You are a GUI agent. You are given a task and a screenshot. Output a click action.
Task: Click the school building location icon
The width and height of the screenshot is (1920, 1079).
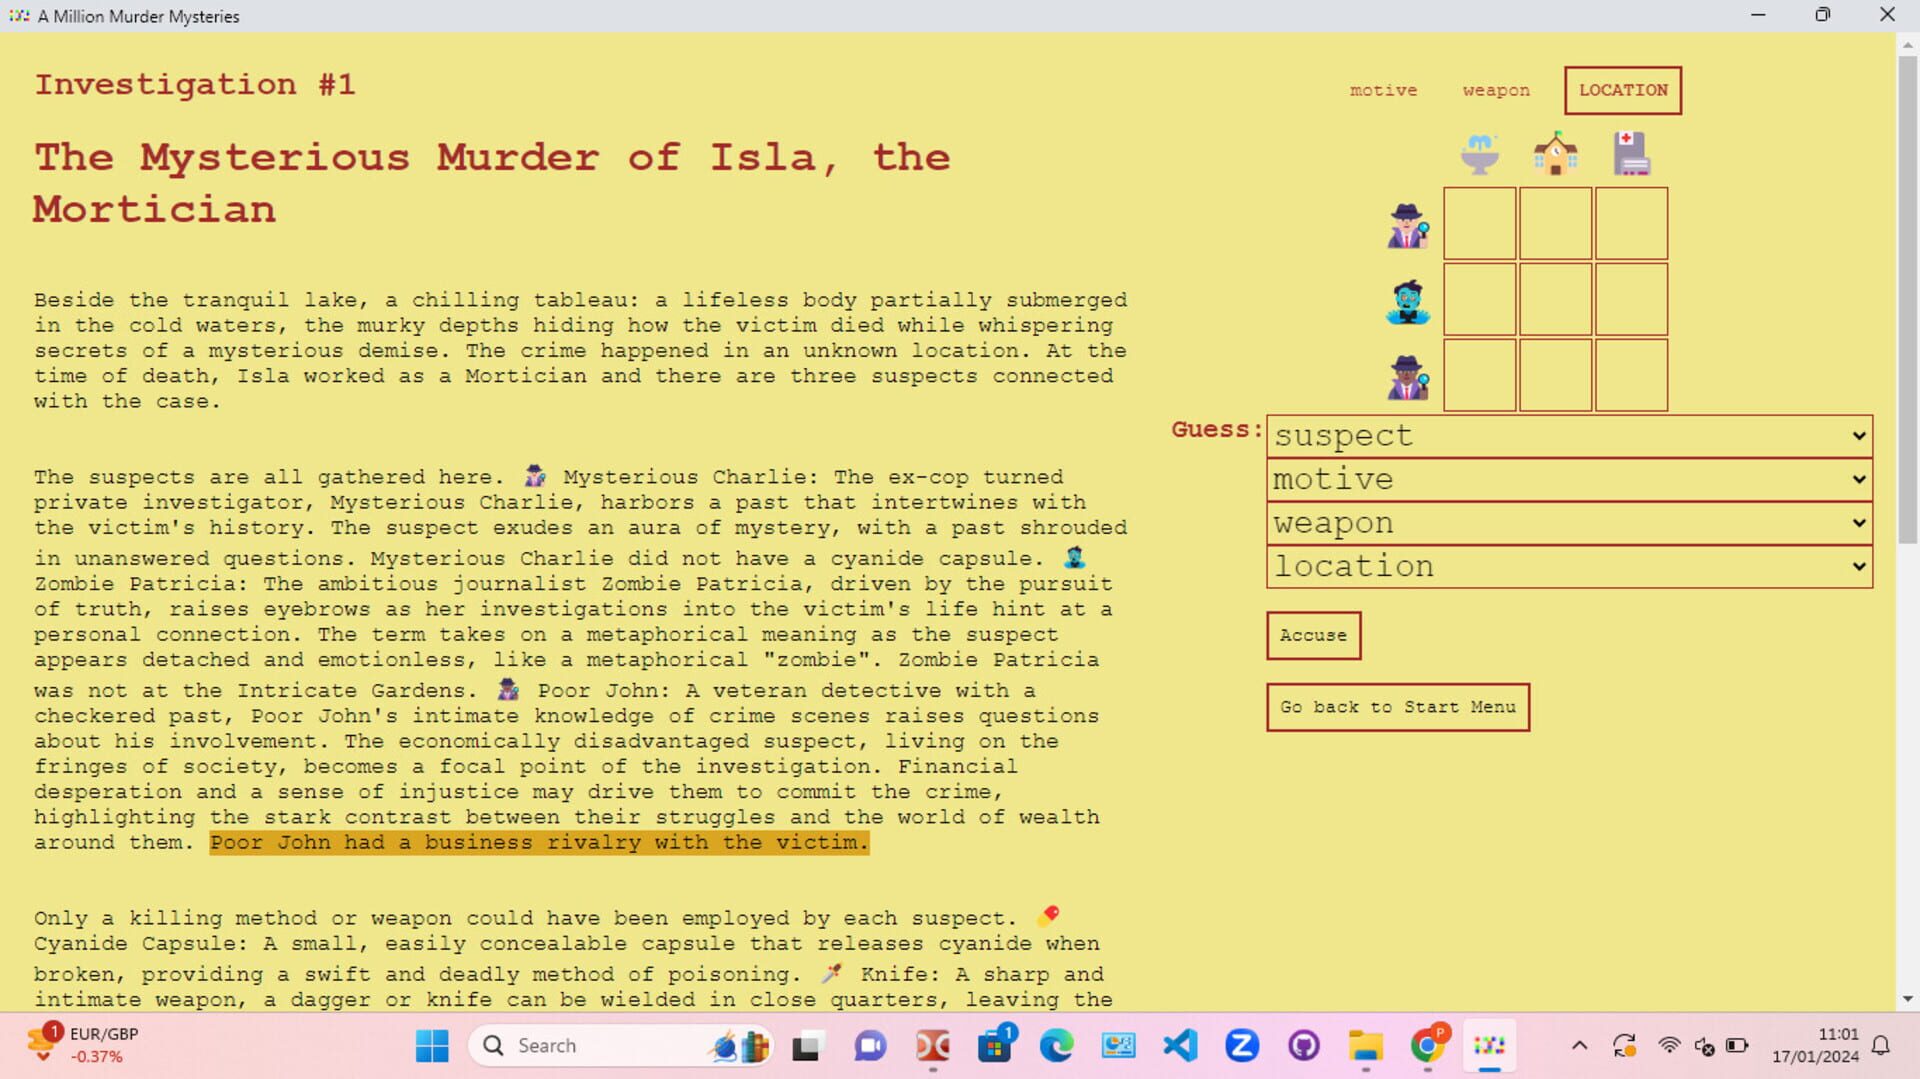[x=1554, y=152]
